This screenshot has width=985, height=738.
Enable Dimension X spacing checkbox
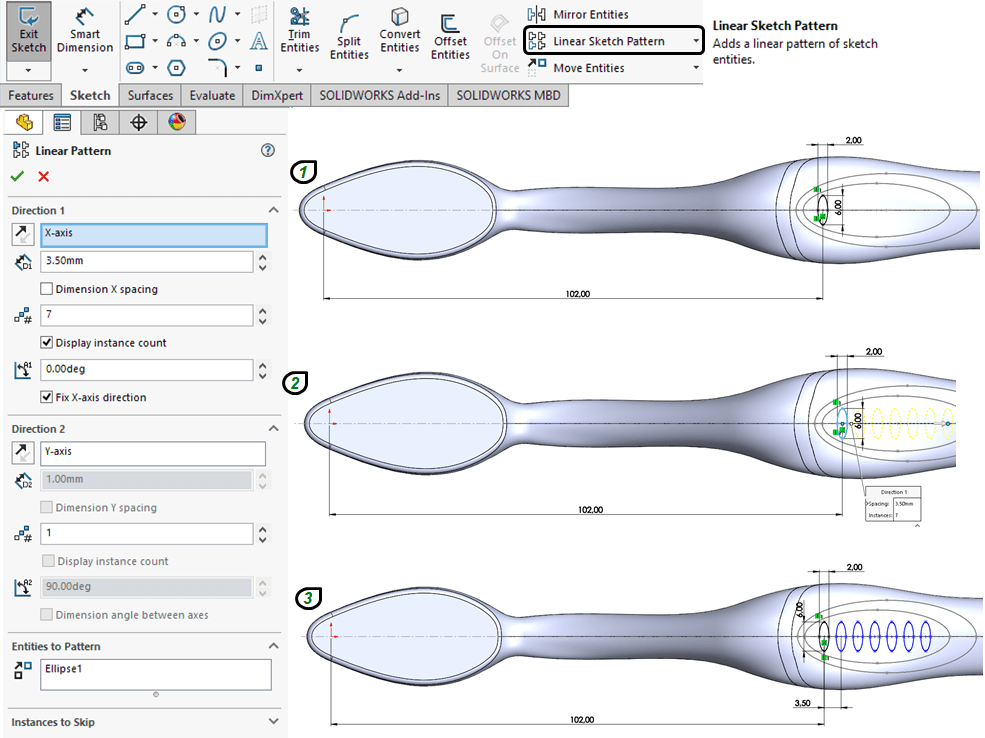tap(47, 289)
